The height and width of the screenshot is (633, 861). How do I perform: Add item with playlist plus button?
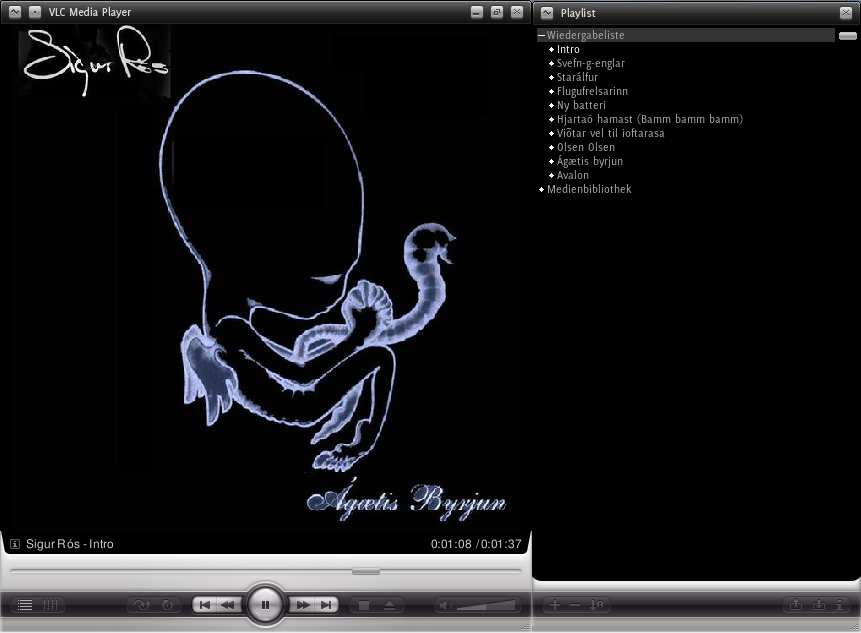[556, 605]
